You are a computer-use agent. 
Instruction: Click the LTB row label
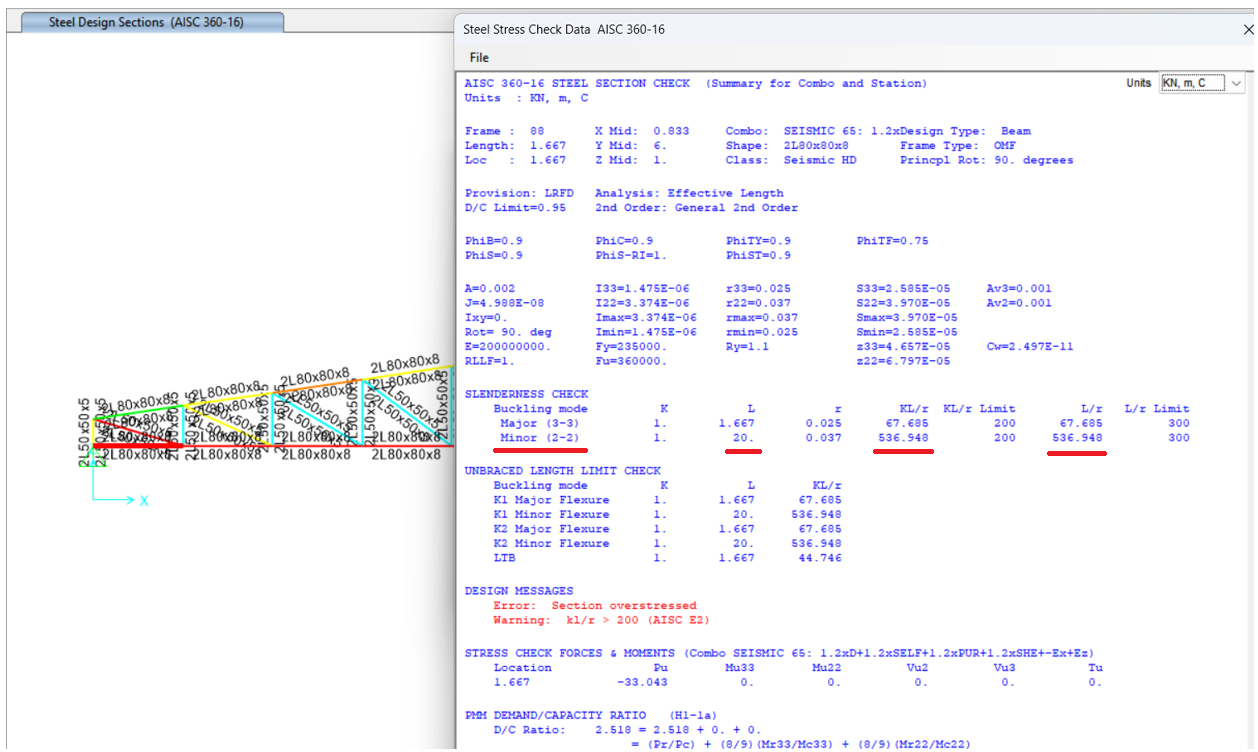[505, 558]
